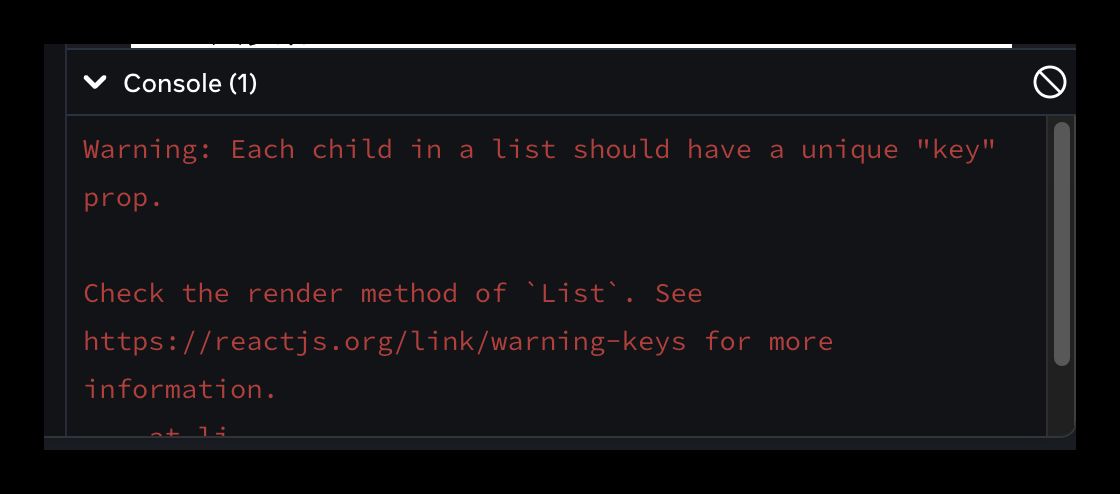Open the reactjs.org warning-keys link
The height and width of the screenshot is (494, 1120).
tap(384, 342)
